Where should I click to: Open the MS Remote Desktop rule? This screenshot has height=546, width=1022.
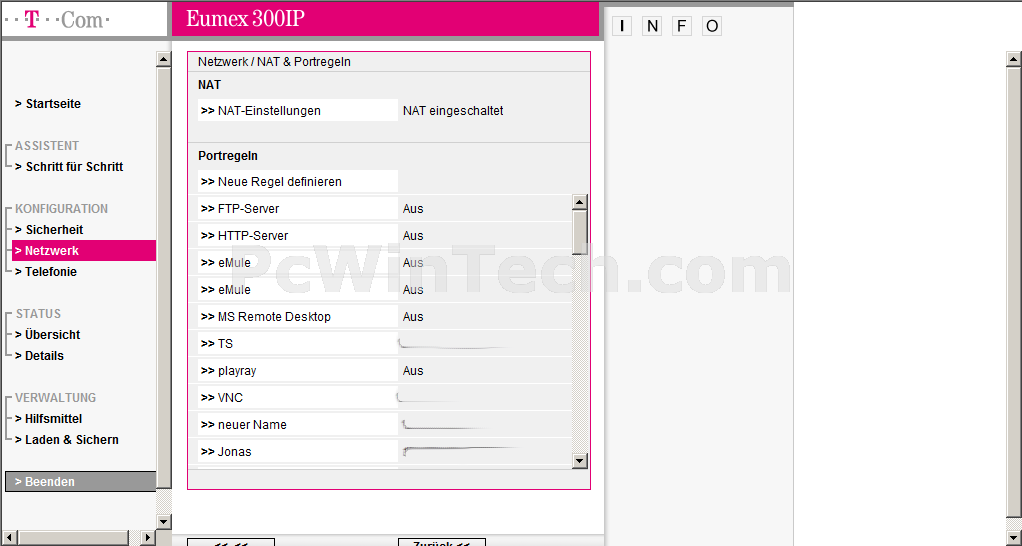pos(298,317)
